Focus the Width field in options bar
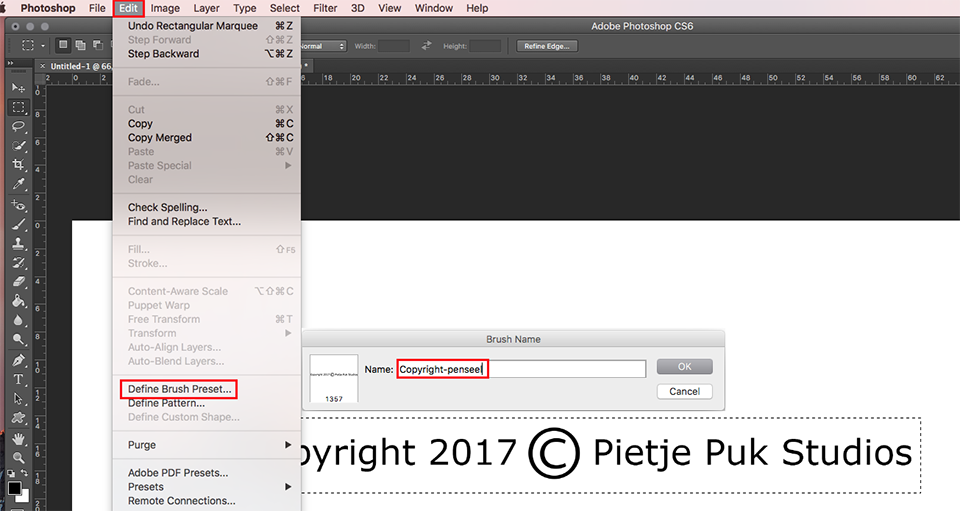960x511 pixels. tap(394, 46)
